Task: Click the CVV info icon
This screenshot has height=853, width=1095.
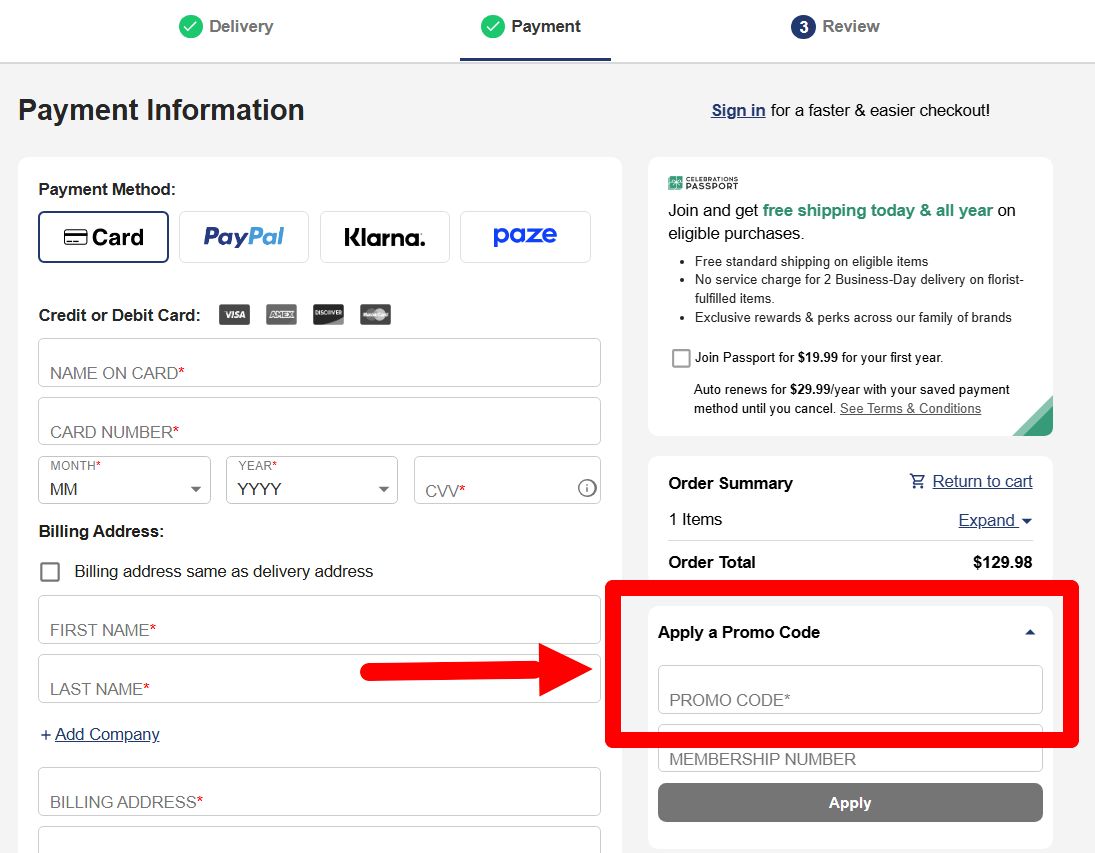Action: (587, 488)
